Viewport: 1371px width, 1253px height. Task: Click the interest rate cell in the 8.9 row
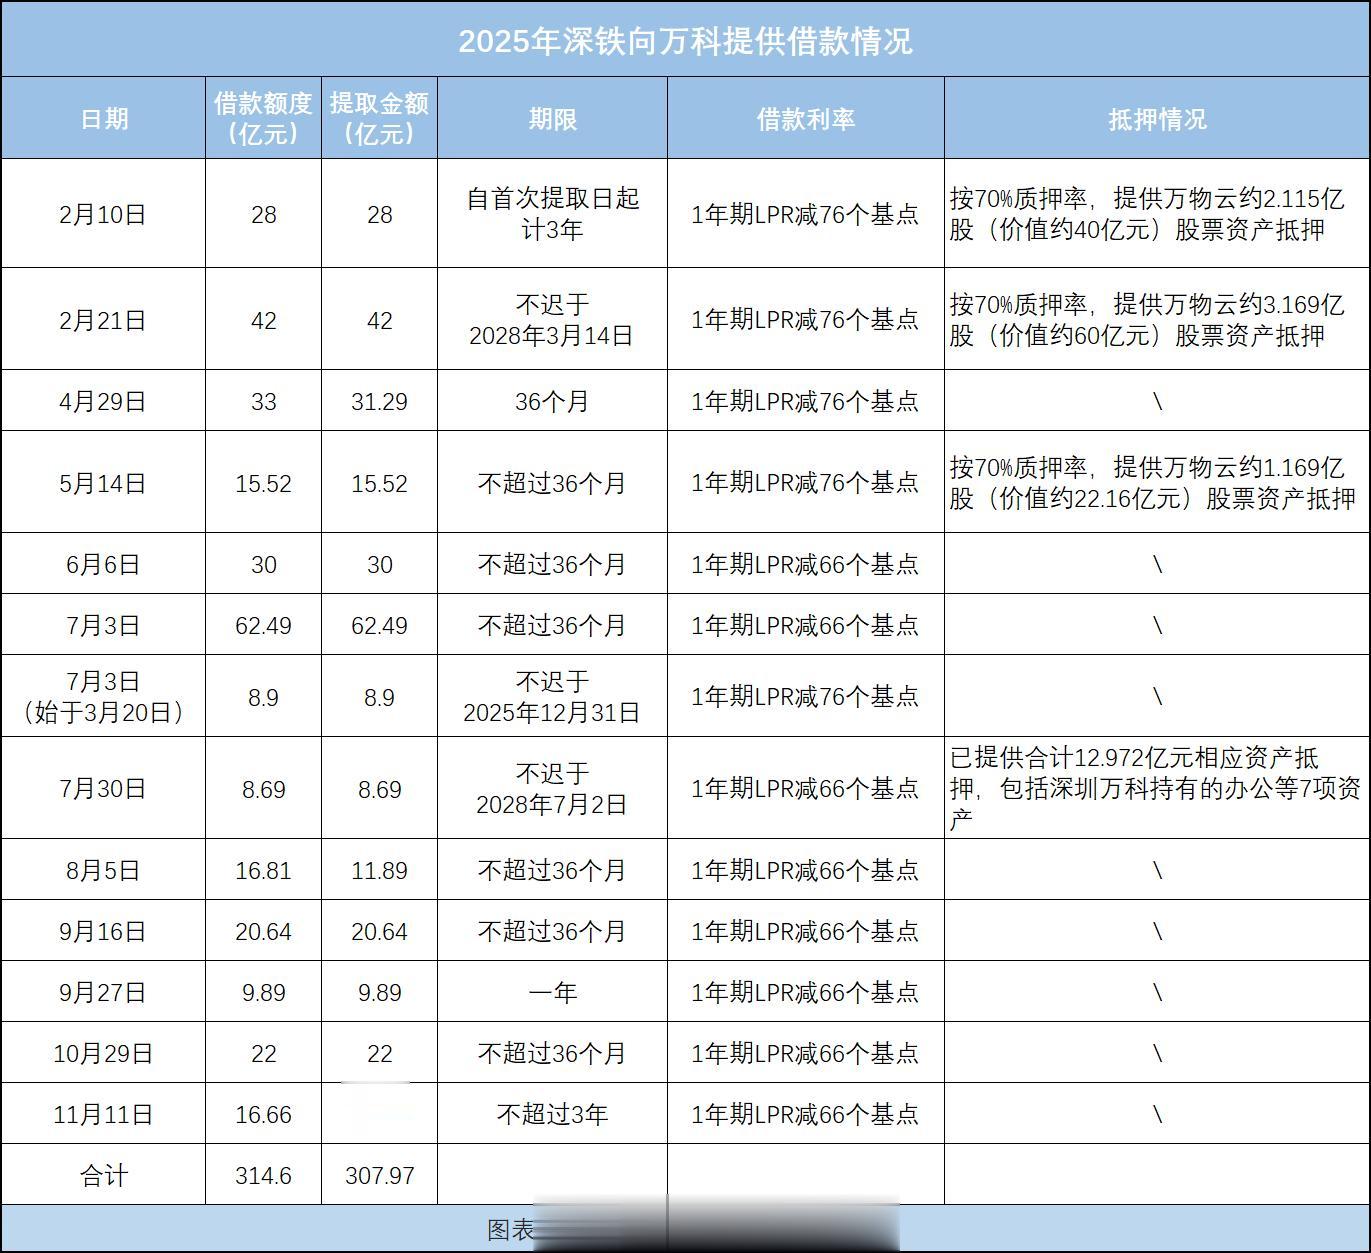[x=805, y=696]
